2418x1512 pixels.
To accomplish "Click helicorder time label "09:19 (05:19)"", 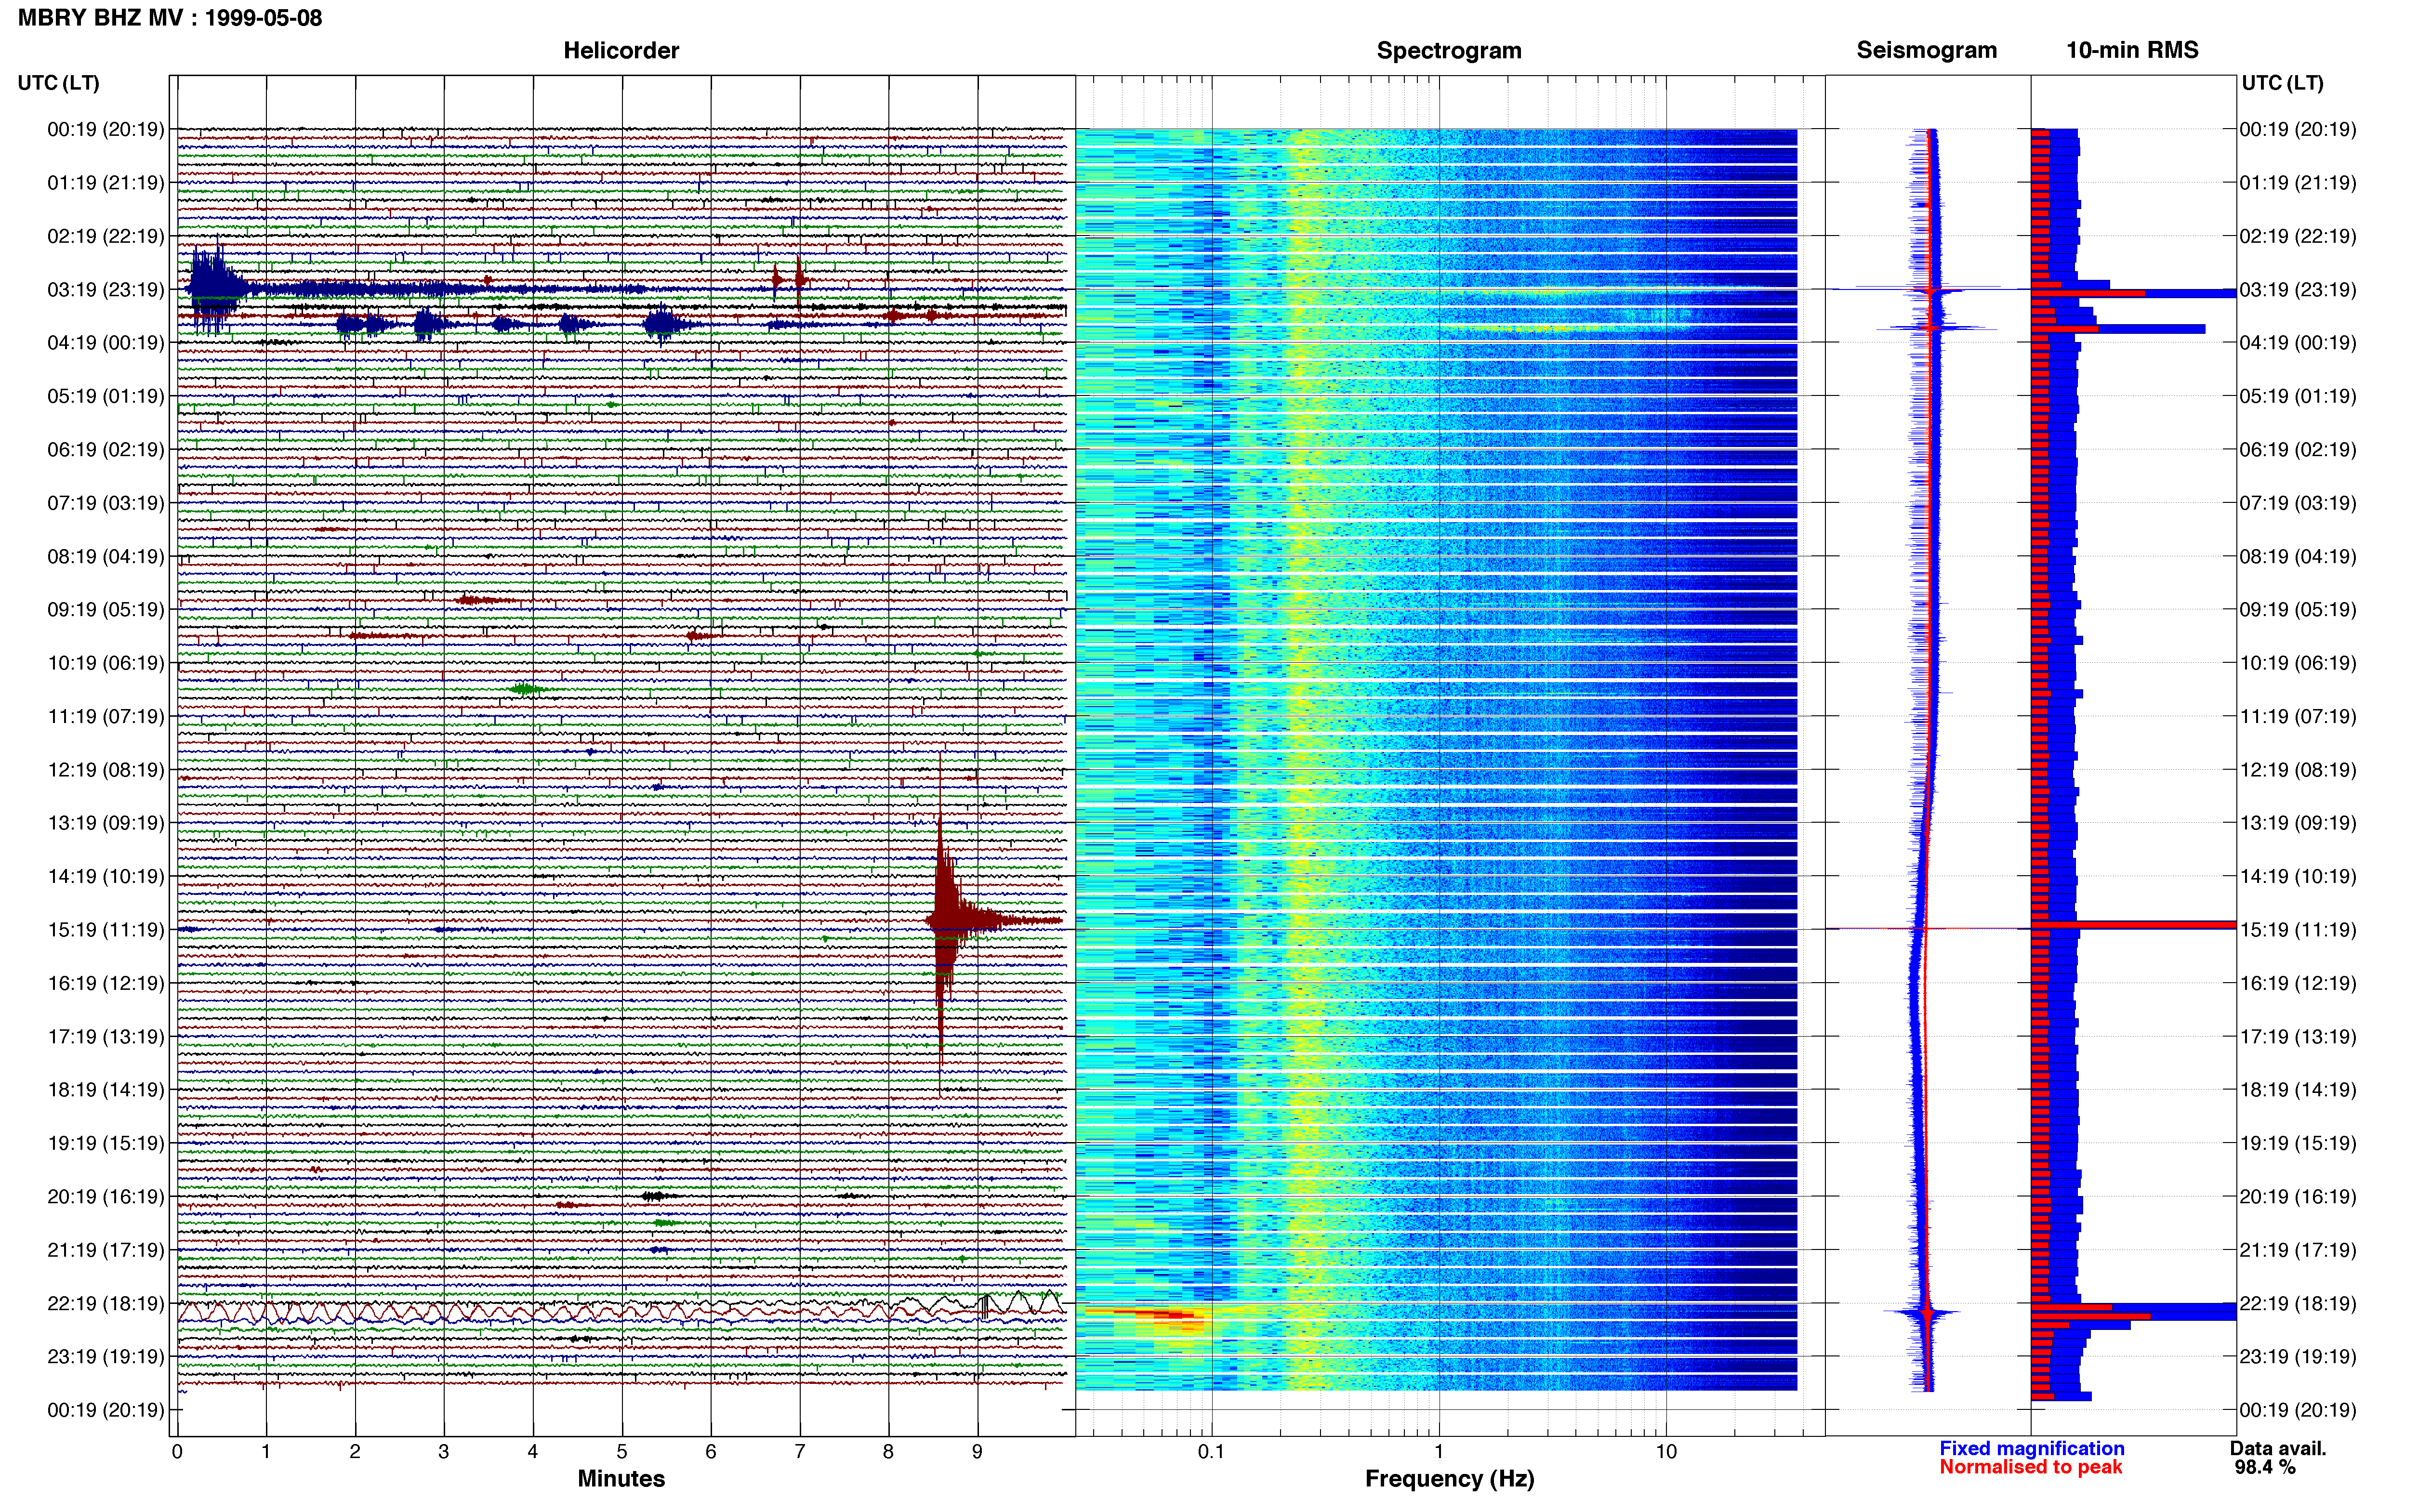I will [106, 610].
